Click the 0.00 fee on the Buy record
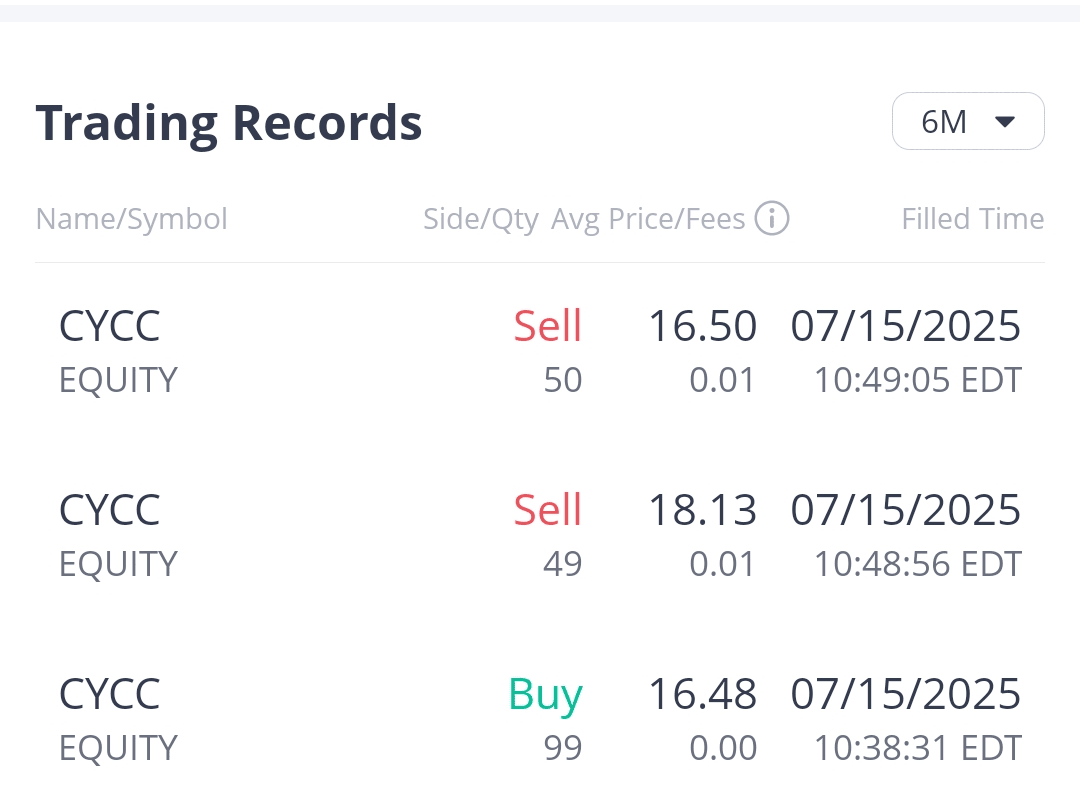This screenshot has height=807, width=1080. click(x=722, y=748)
